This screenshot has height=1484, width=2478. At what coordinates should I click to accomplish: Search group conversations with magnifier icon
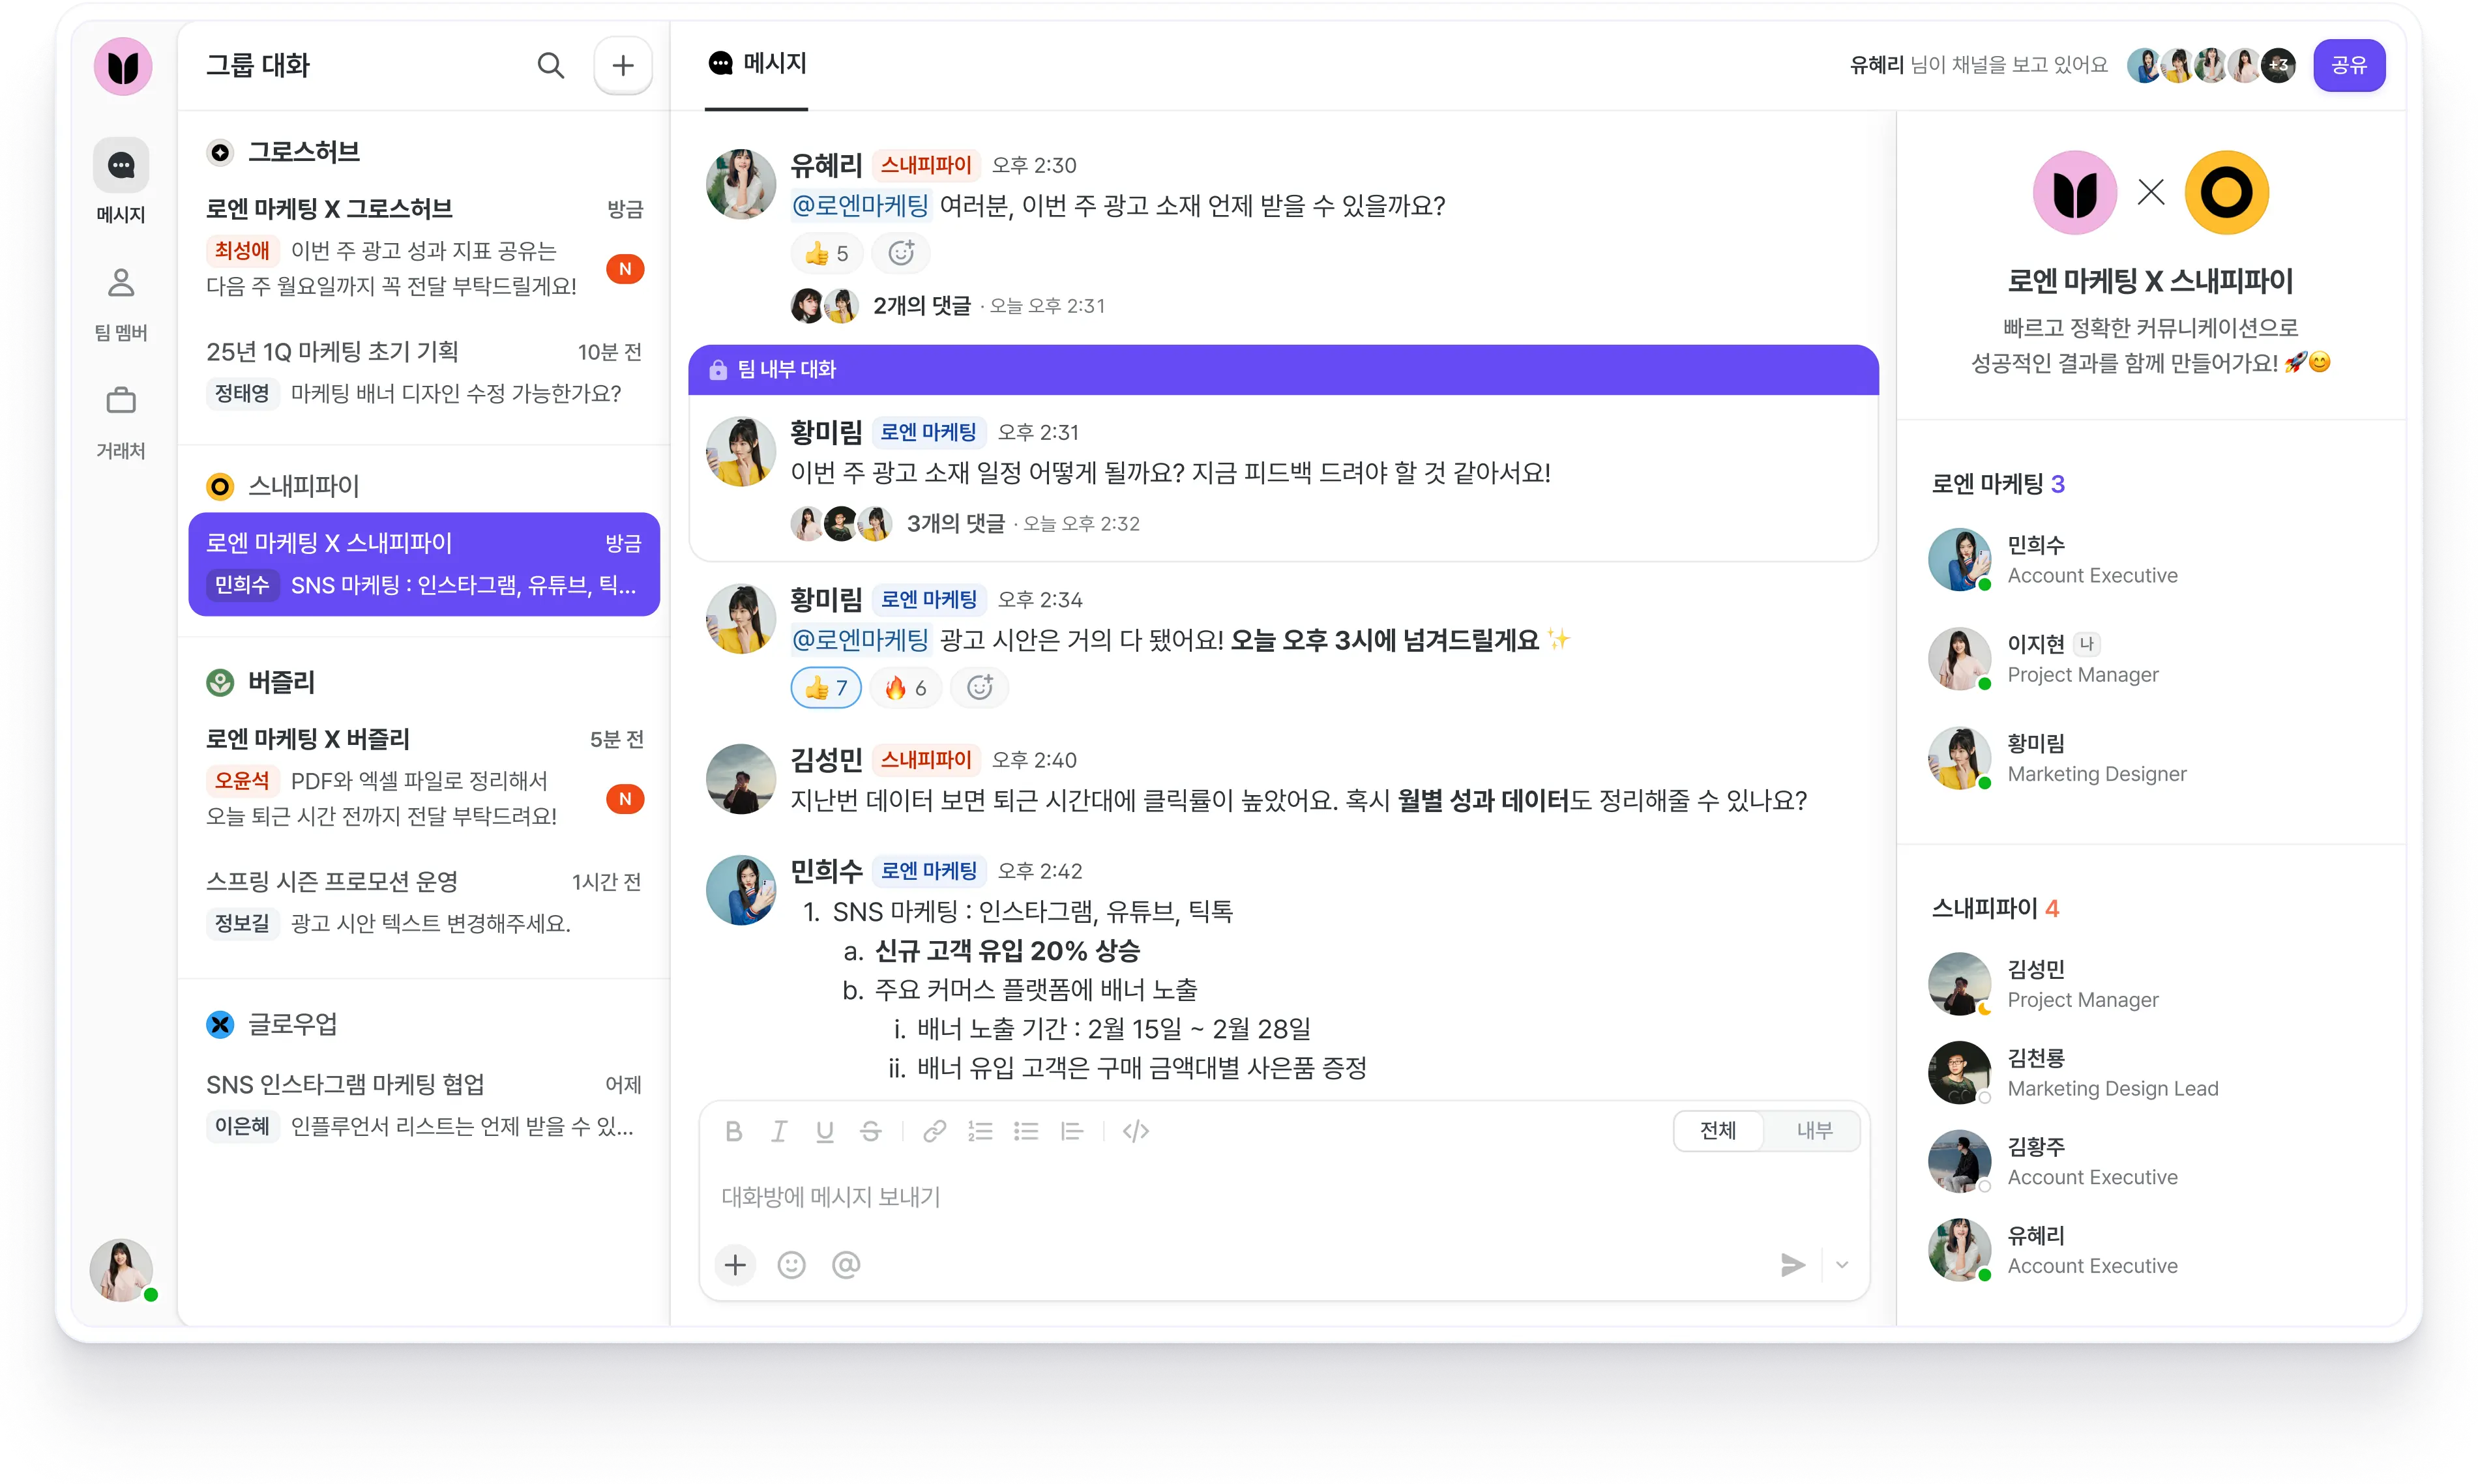[x=550, y=66]
